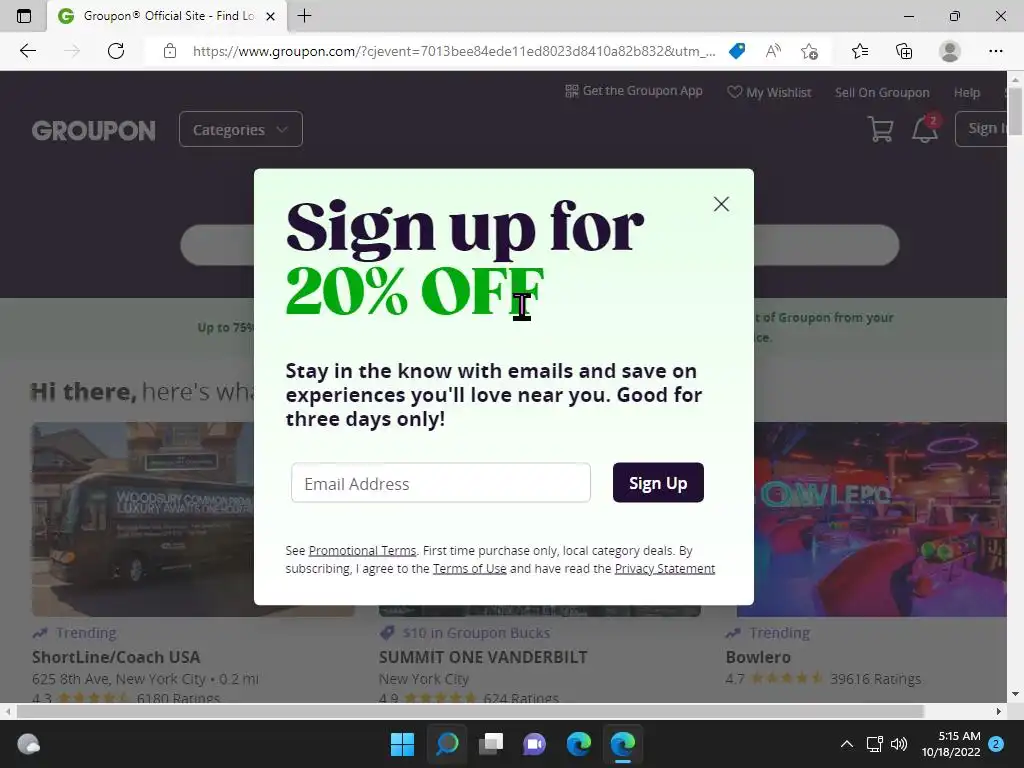Click the shopping coupon tag icon in address bar
This screenshot has width=1024, height=768.
pos(737,51)
